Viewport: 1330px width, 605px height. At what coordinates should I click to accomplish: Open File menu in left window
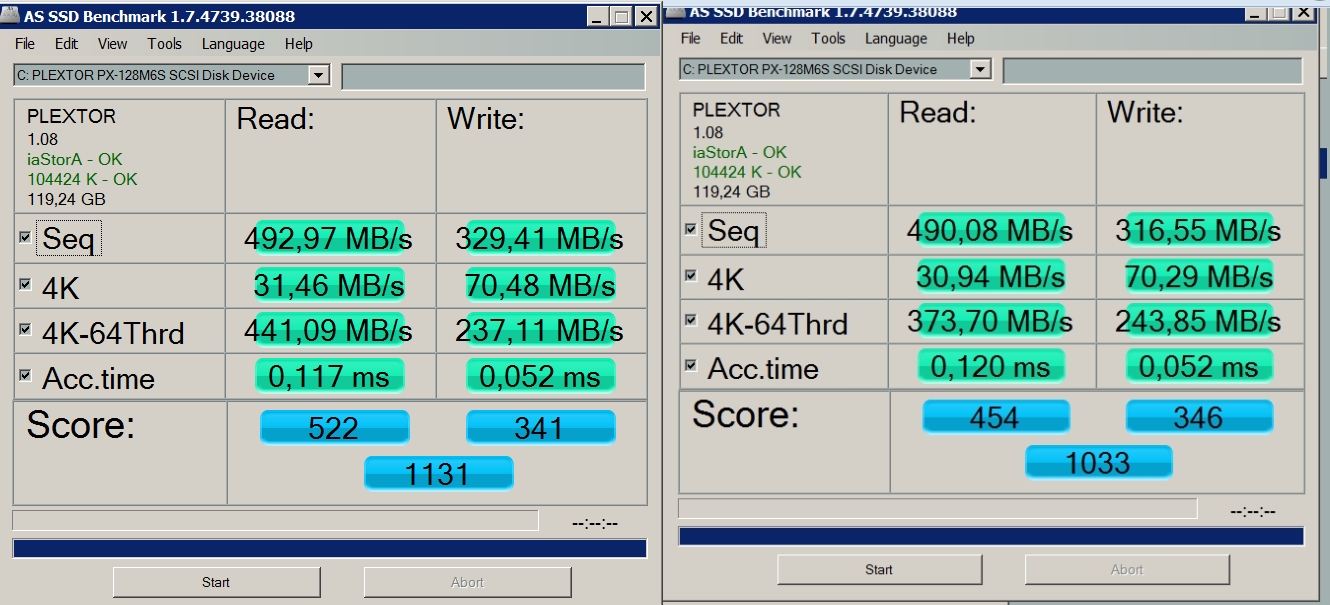pyautogui.click(x=25, y=44)
